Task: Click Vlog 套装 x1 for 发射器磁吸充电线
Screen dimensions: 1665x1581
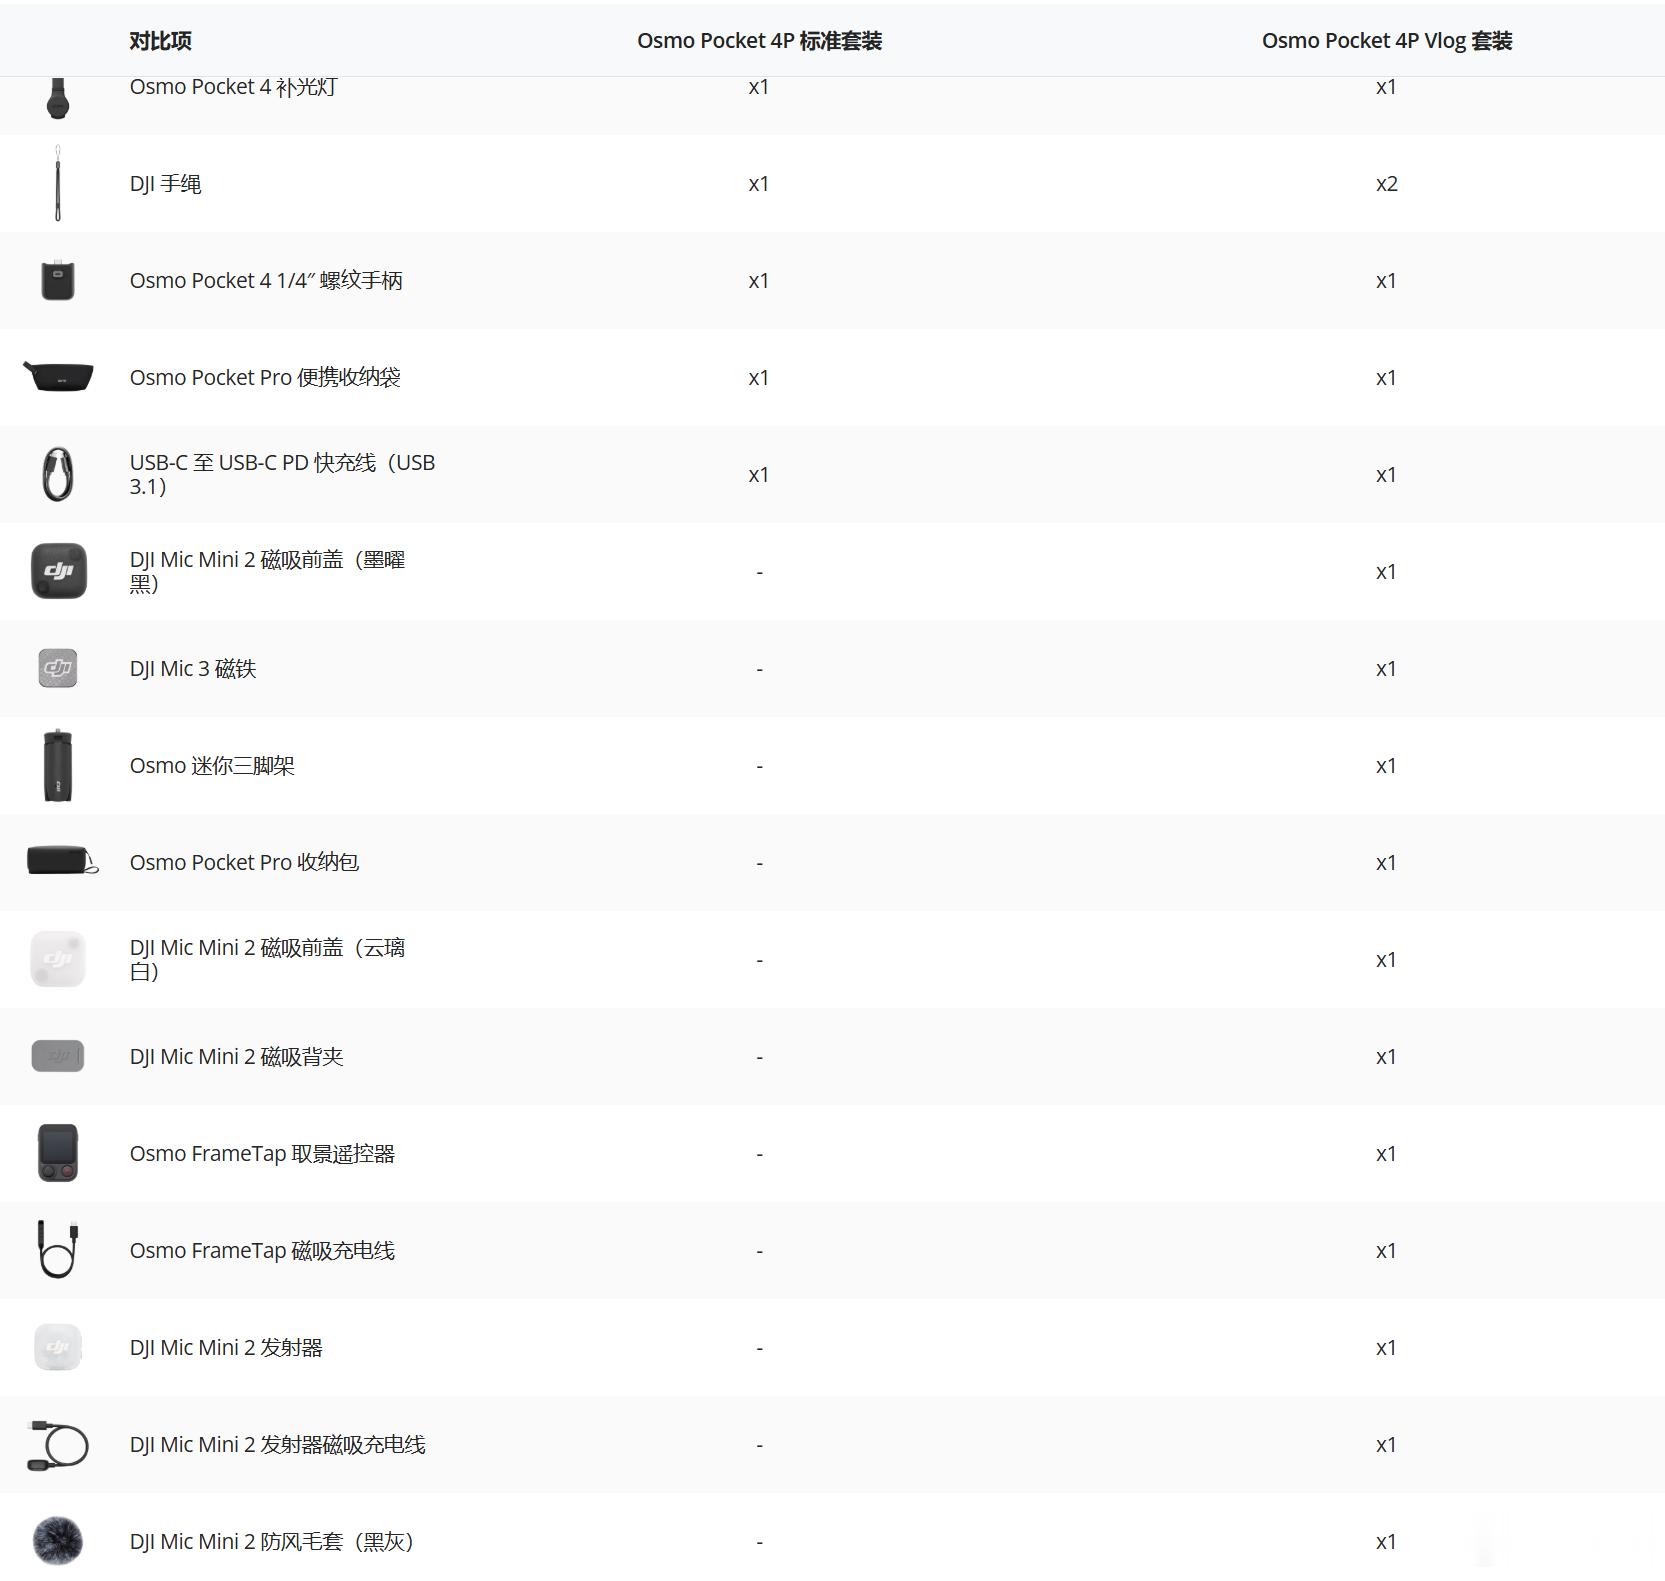Action: click(1386, 1445)
